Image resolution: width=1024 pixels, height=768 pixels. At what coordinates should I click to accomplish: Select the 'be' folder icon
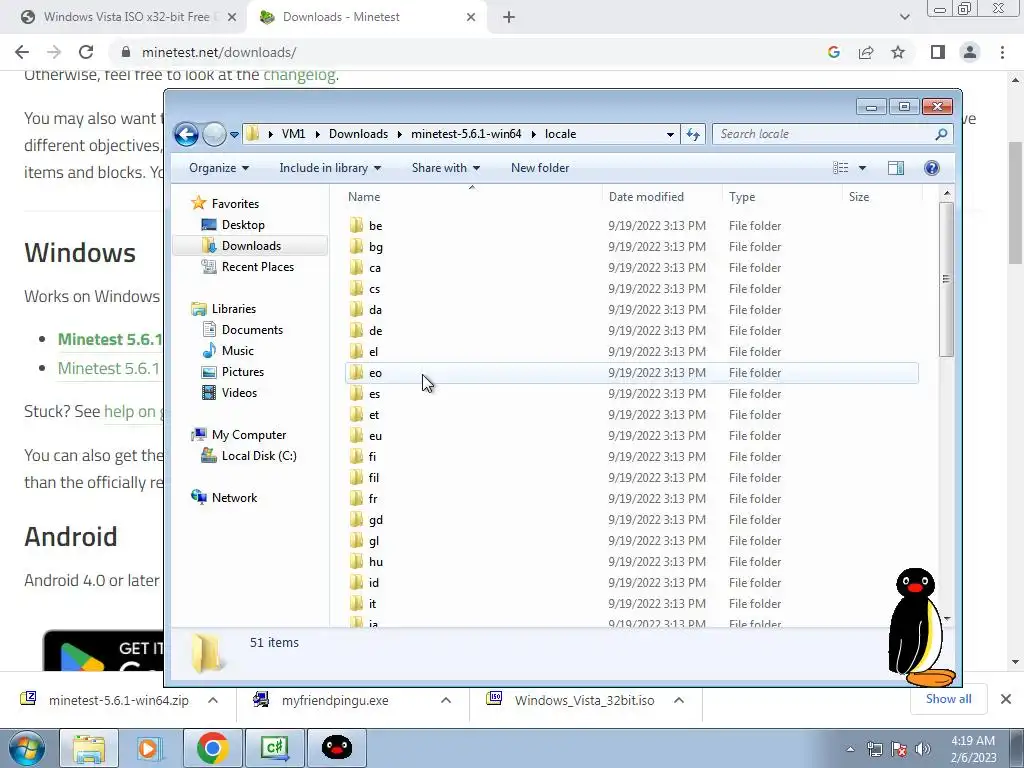(356, 225)
